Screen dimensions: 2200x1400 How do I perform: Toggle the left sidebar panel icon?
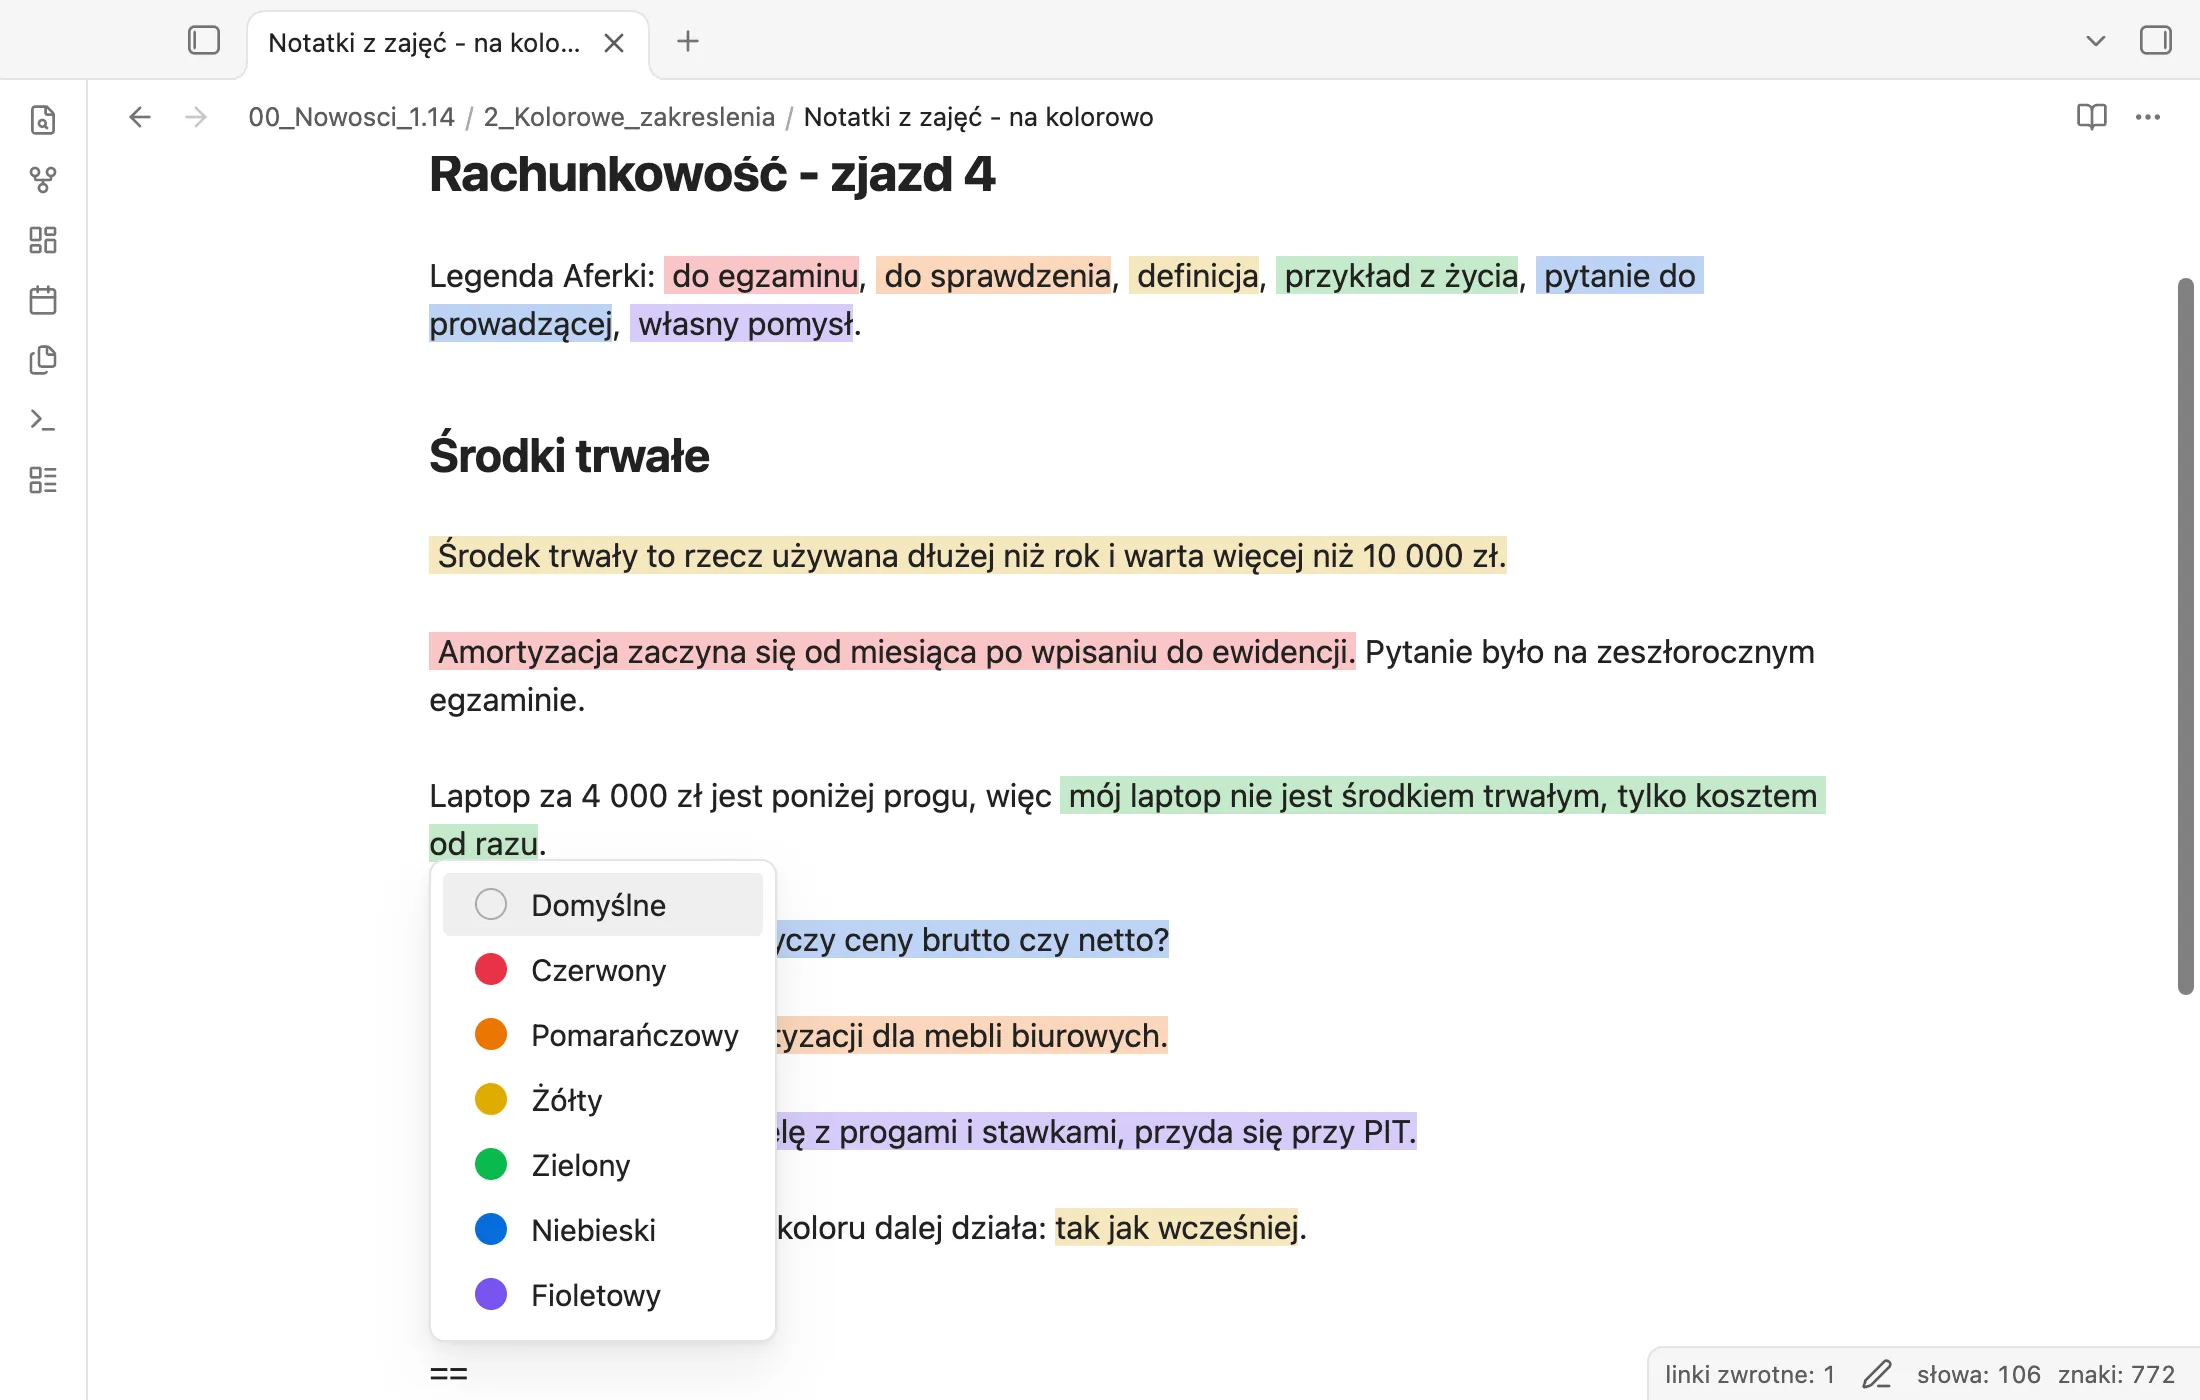(x=204, y=41)
